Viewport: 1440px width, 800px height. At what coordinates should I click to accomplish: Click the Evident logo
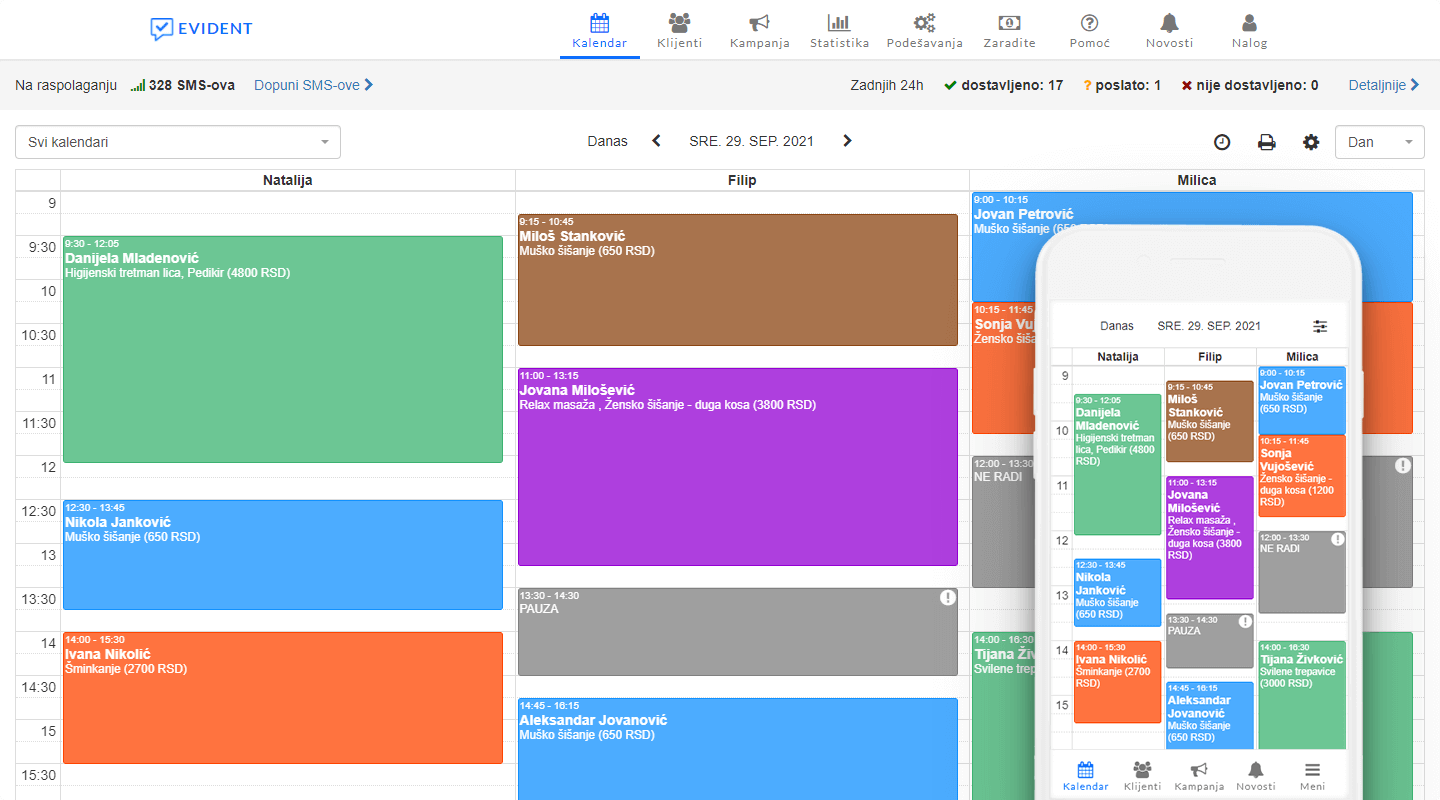(x=202, y=29)
